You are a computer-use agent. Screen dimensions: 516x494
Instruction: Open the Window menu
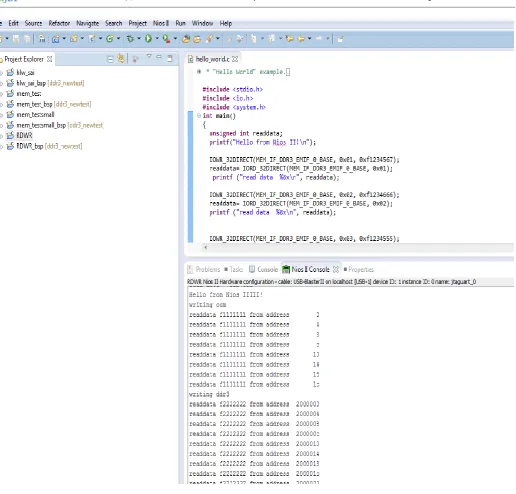coord(202,23)
